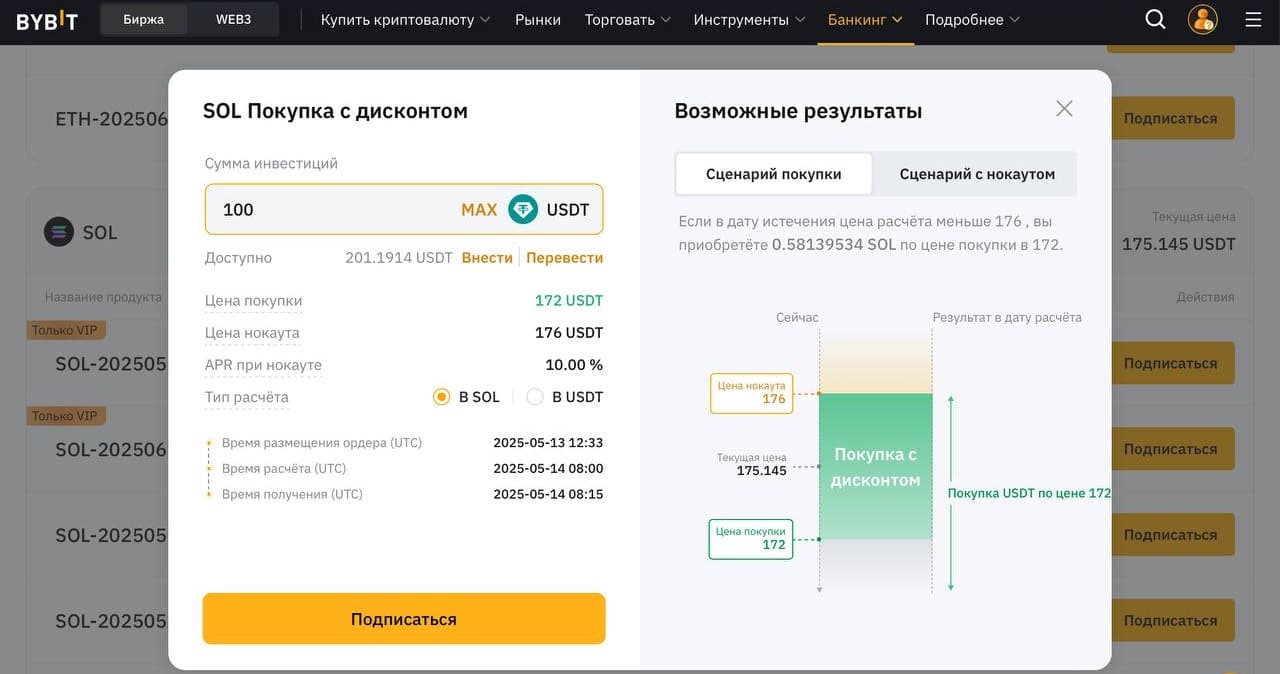Screen dimensions: 1280x674
Task: Click the order time 2025-05-13 12:33
Action: (548, 442)
